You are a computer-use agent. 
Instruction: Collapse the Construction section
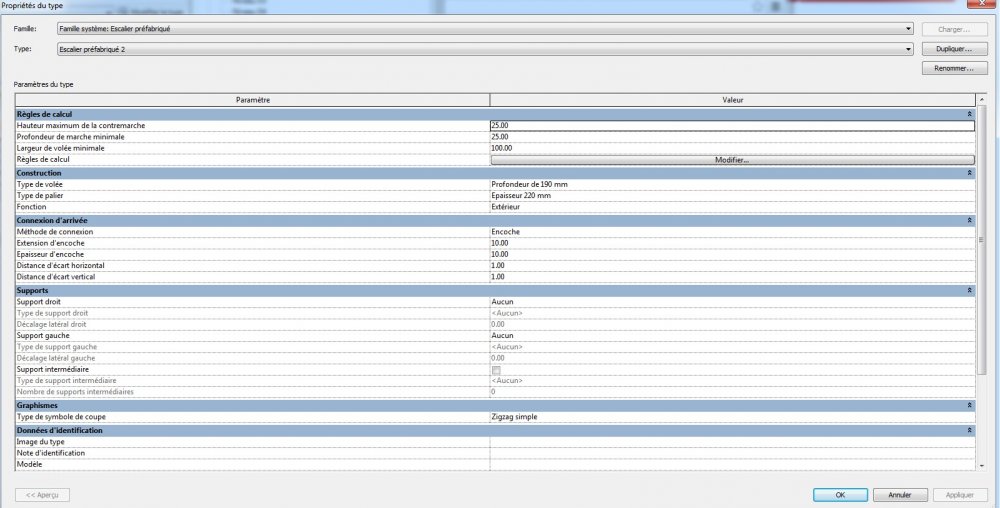point(969,173)
